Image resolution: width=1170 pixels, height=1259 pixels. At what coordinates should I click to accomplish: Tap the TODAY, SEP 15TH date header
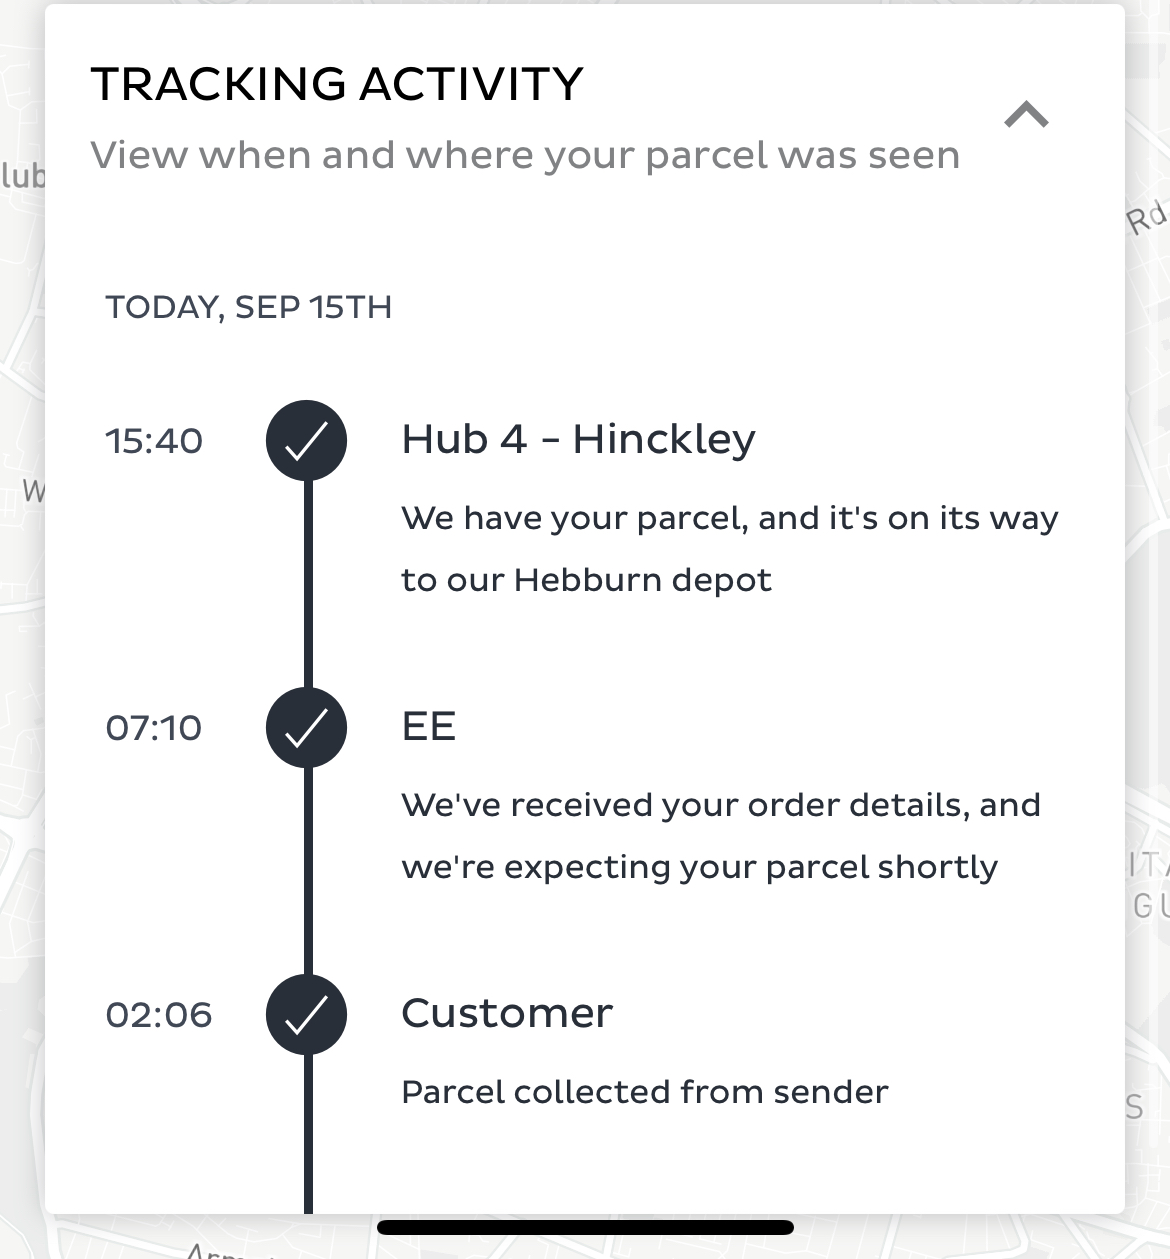coord(249,307)
